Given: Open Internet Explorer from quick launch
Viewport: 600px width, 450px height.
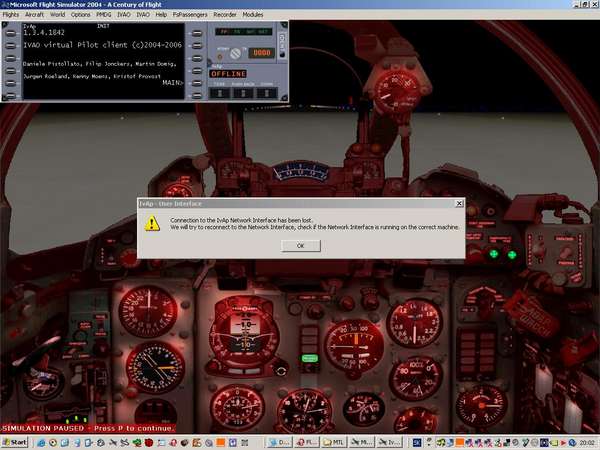Looking at the screenshot, I should 41,443.
